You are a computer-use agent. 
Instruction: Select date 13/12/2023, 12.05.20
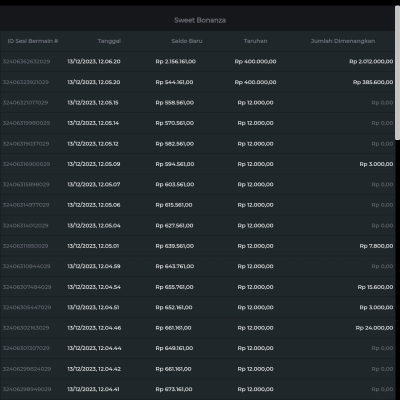[94, 82]
